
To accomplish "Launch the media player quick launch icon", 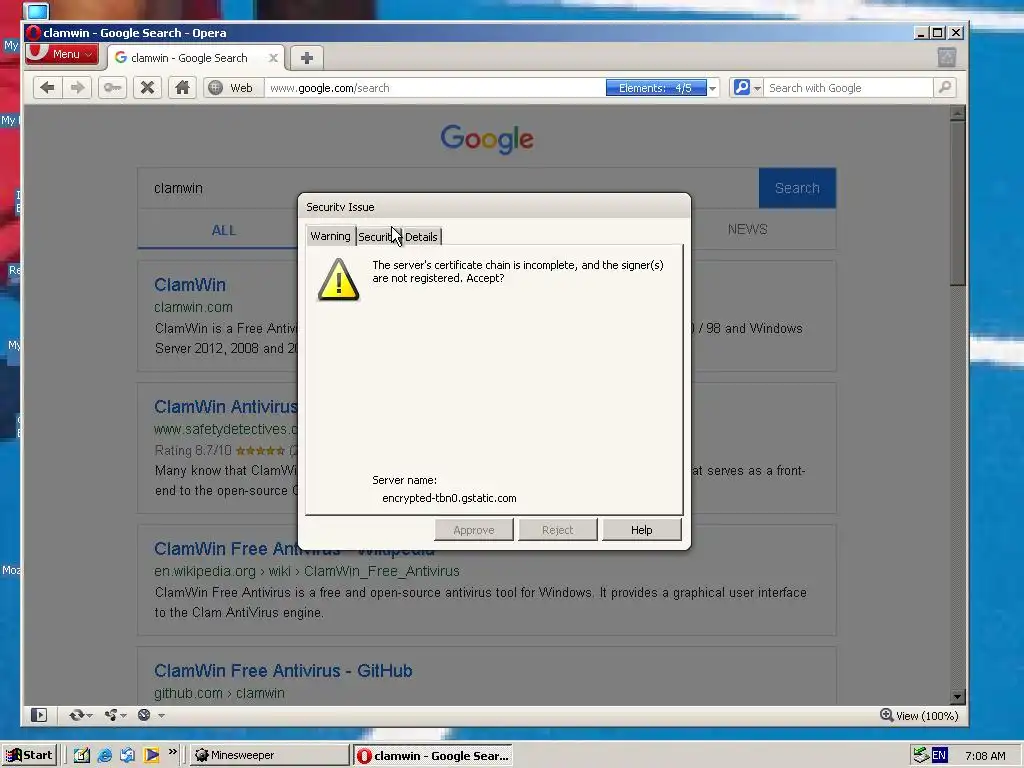I will (151, 755).
